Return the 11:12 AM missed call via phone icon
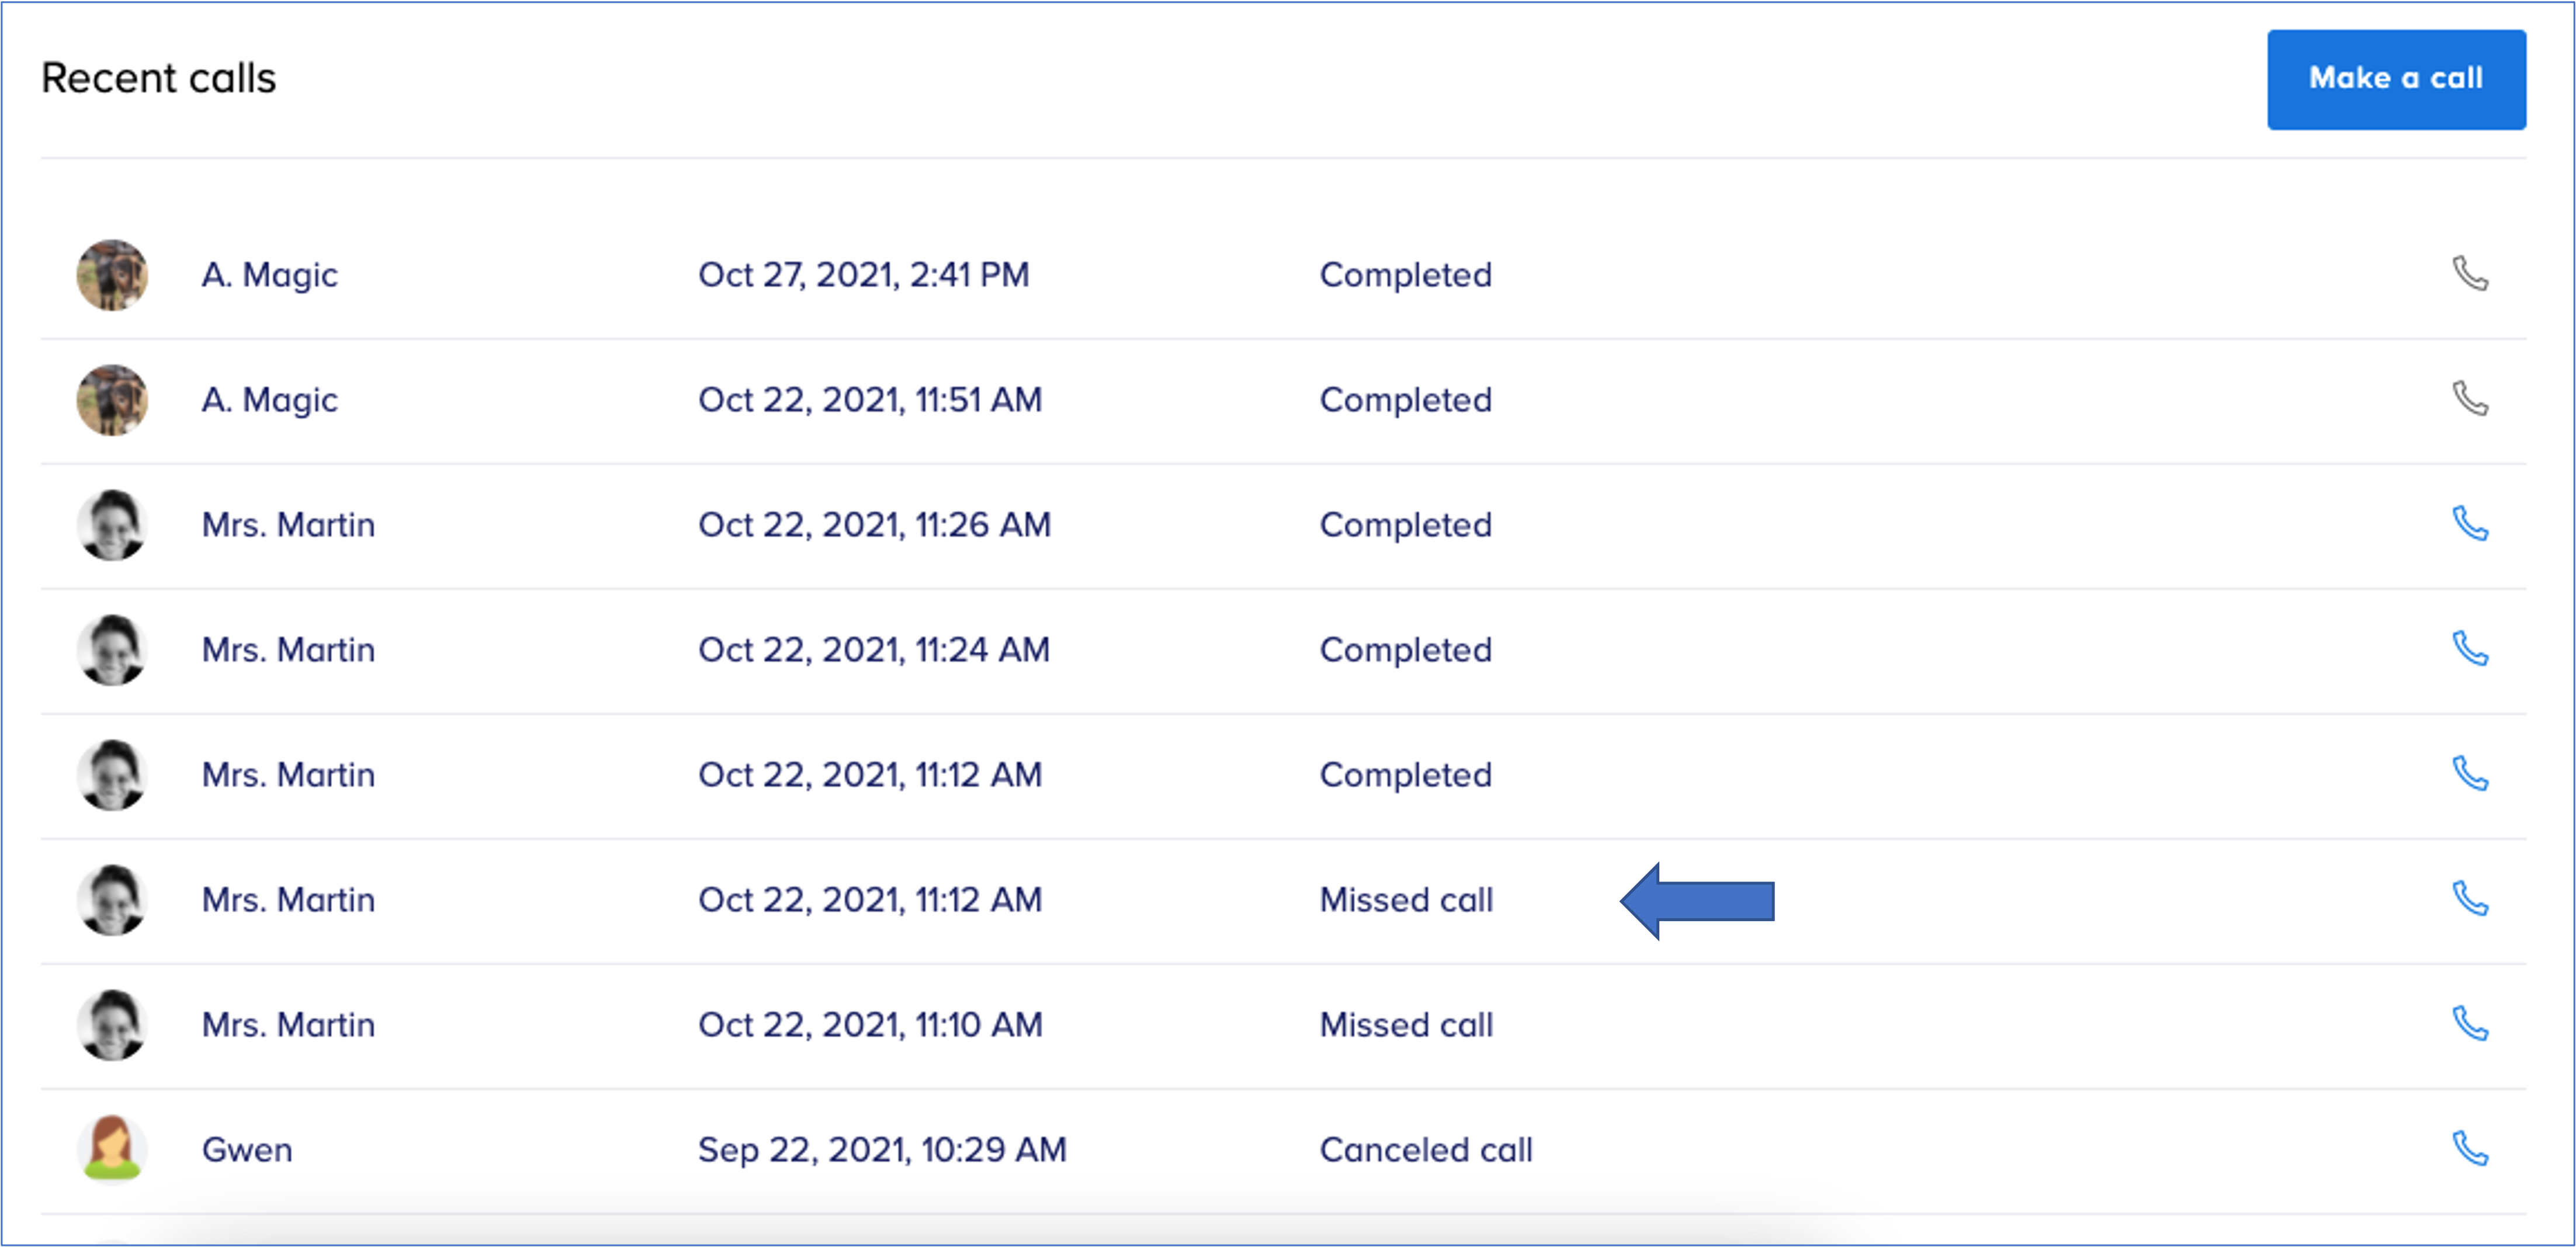Screen dimensions: 2576x1247 [2469, 899]
